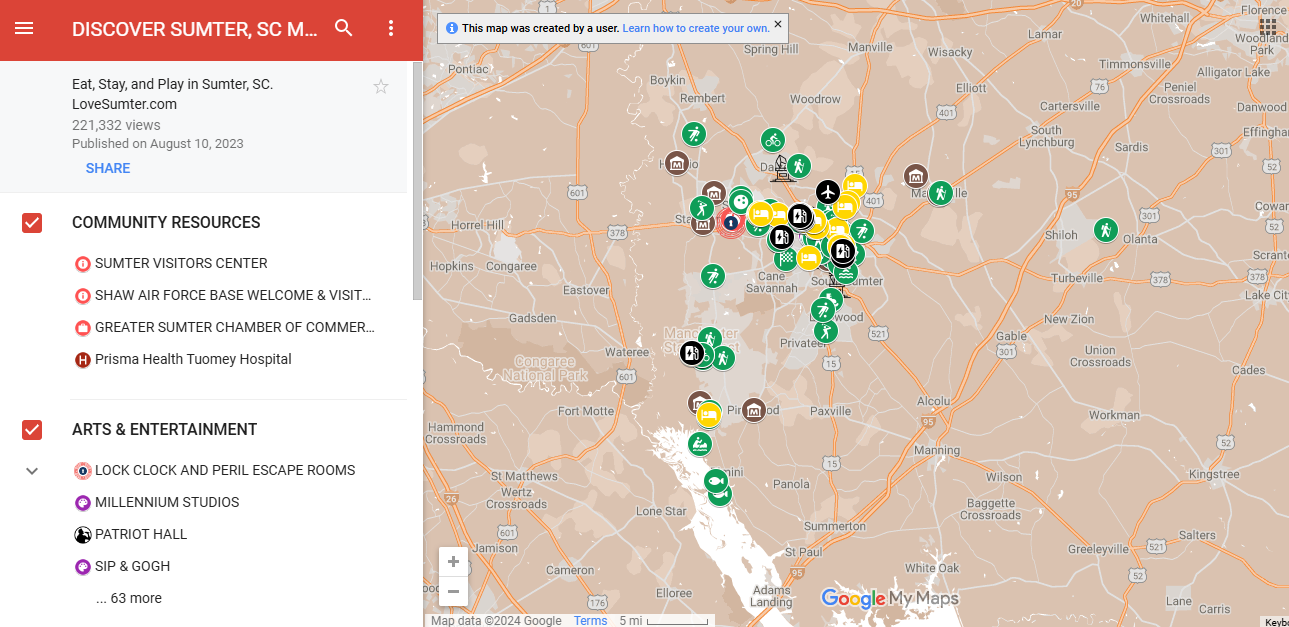The width and height of the screenshot is (1289, 627).
Task: Select the monument marker at Dalzell
Action: pos(781,168)
